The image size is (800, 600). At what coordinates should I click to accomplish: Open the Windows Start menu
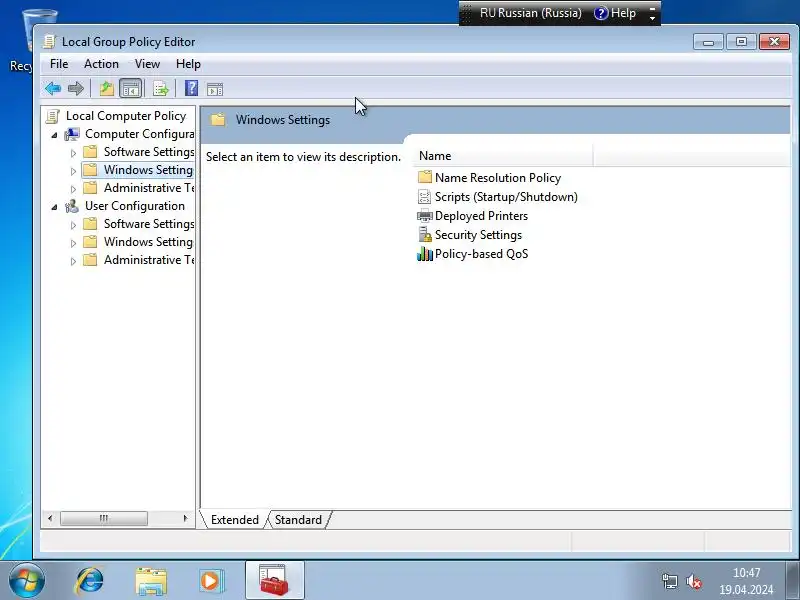[x=27, y=581]
